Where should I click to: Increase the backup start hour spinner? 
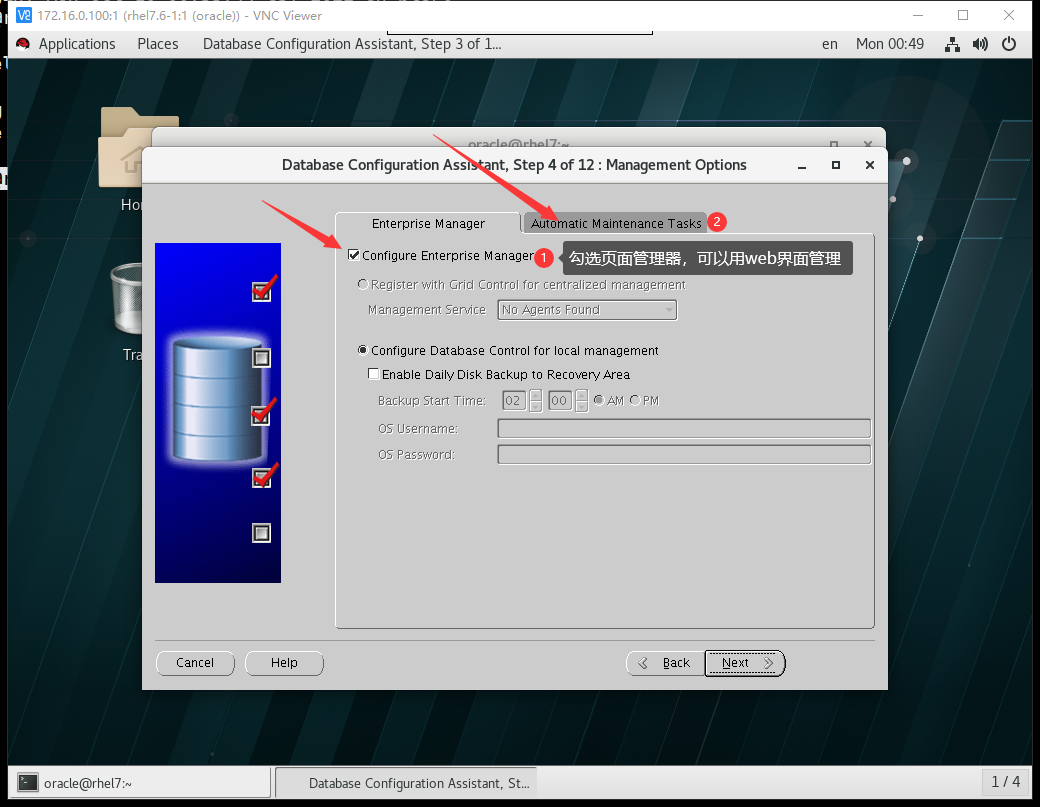tap(536, 396)
